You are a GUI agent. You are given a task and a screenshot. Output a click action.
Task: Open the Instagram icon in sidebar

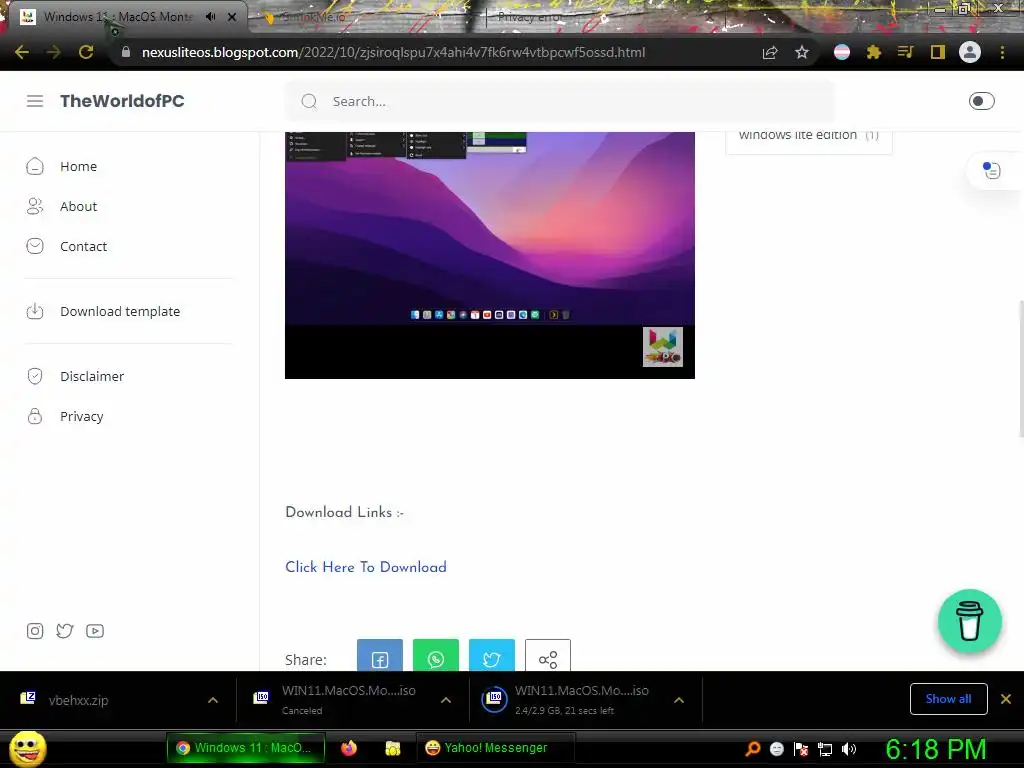point(35,631)
